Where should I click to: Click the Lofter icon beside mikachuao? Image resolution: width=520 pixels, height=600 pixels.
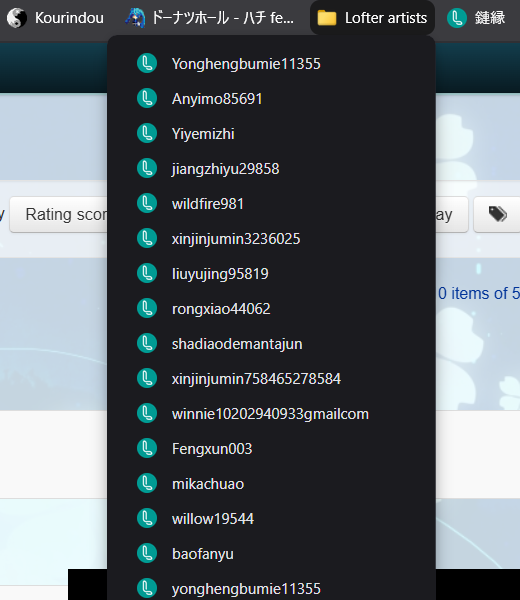click(147, 484)
